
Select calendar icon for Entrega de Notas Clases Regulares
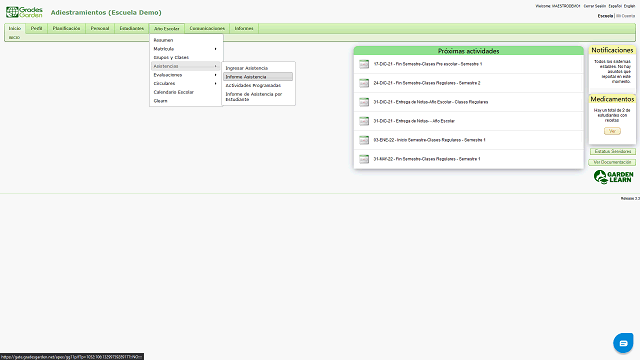364,102
